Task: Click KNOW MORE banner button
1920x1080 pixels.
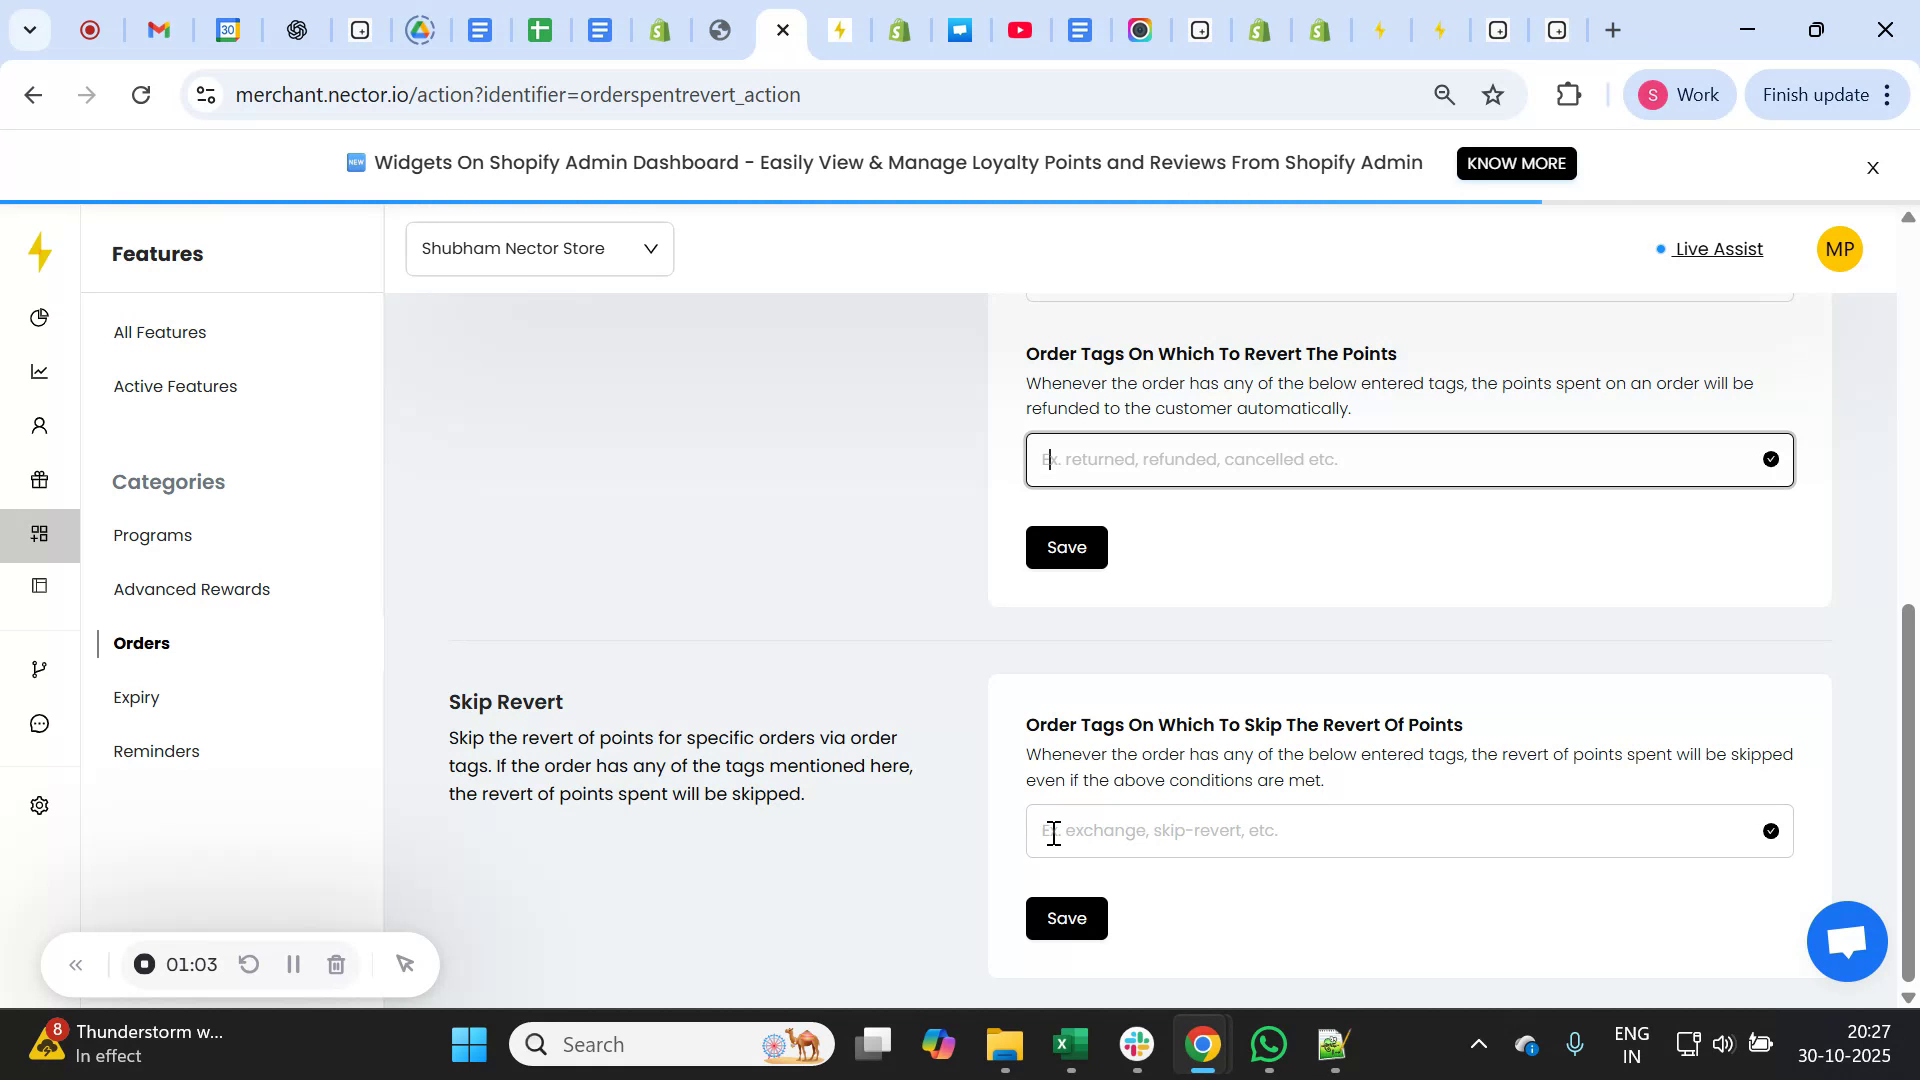Action: click(x=1516, y=163)
